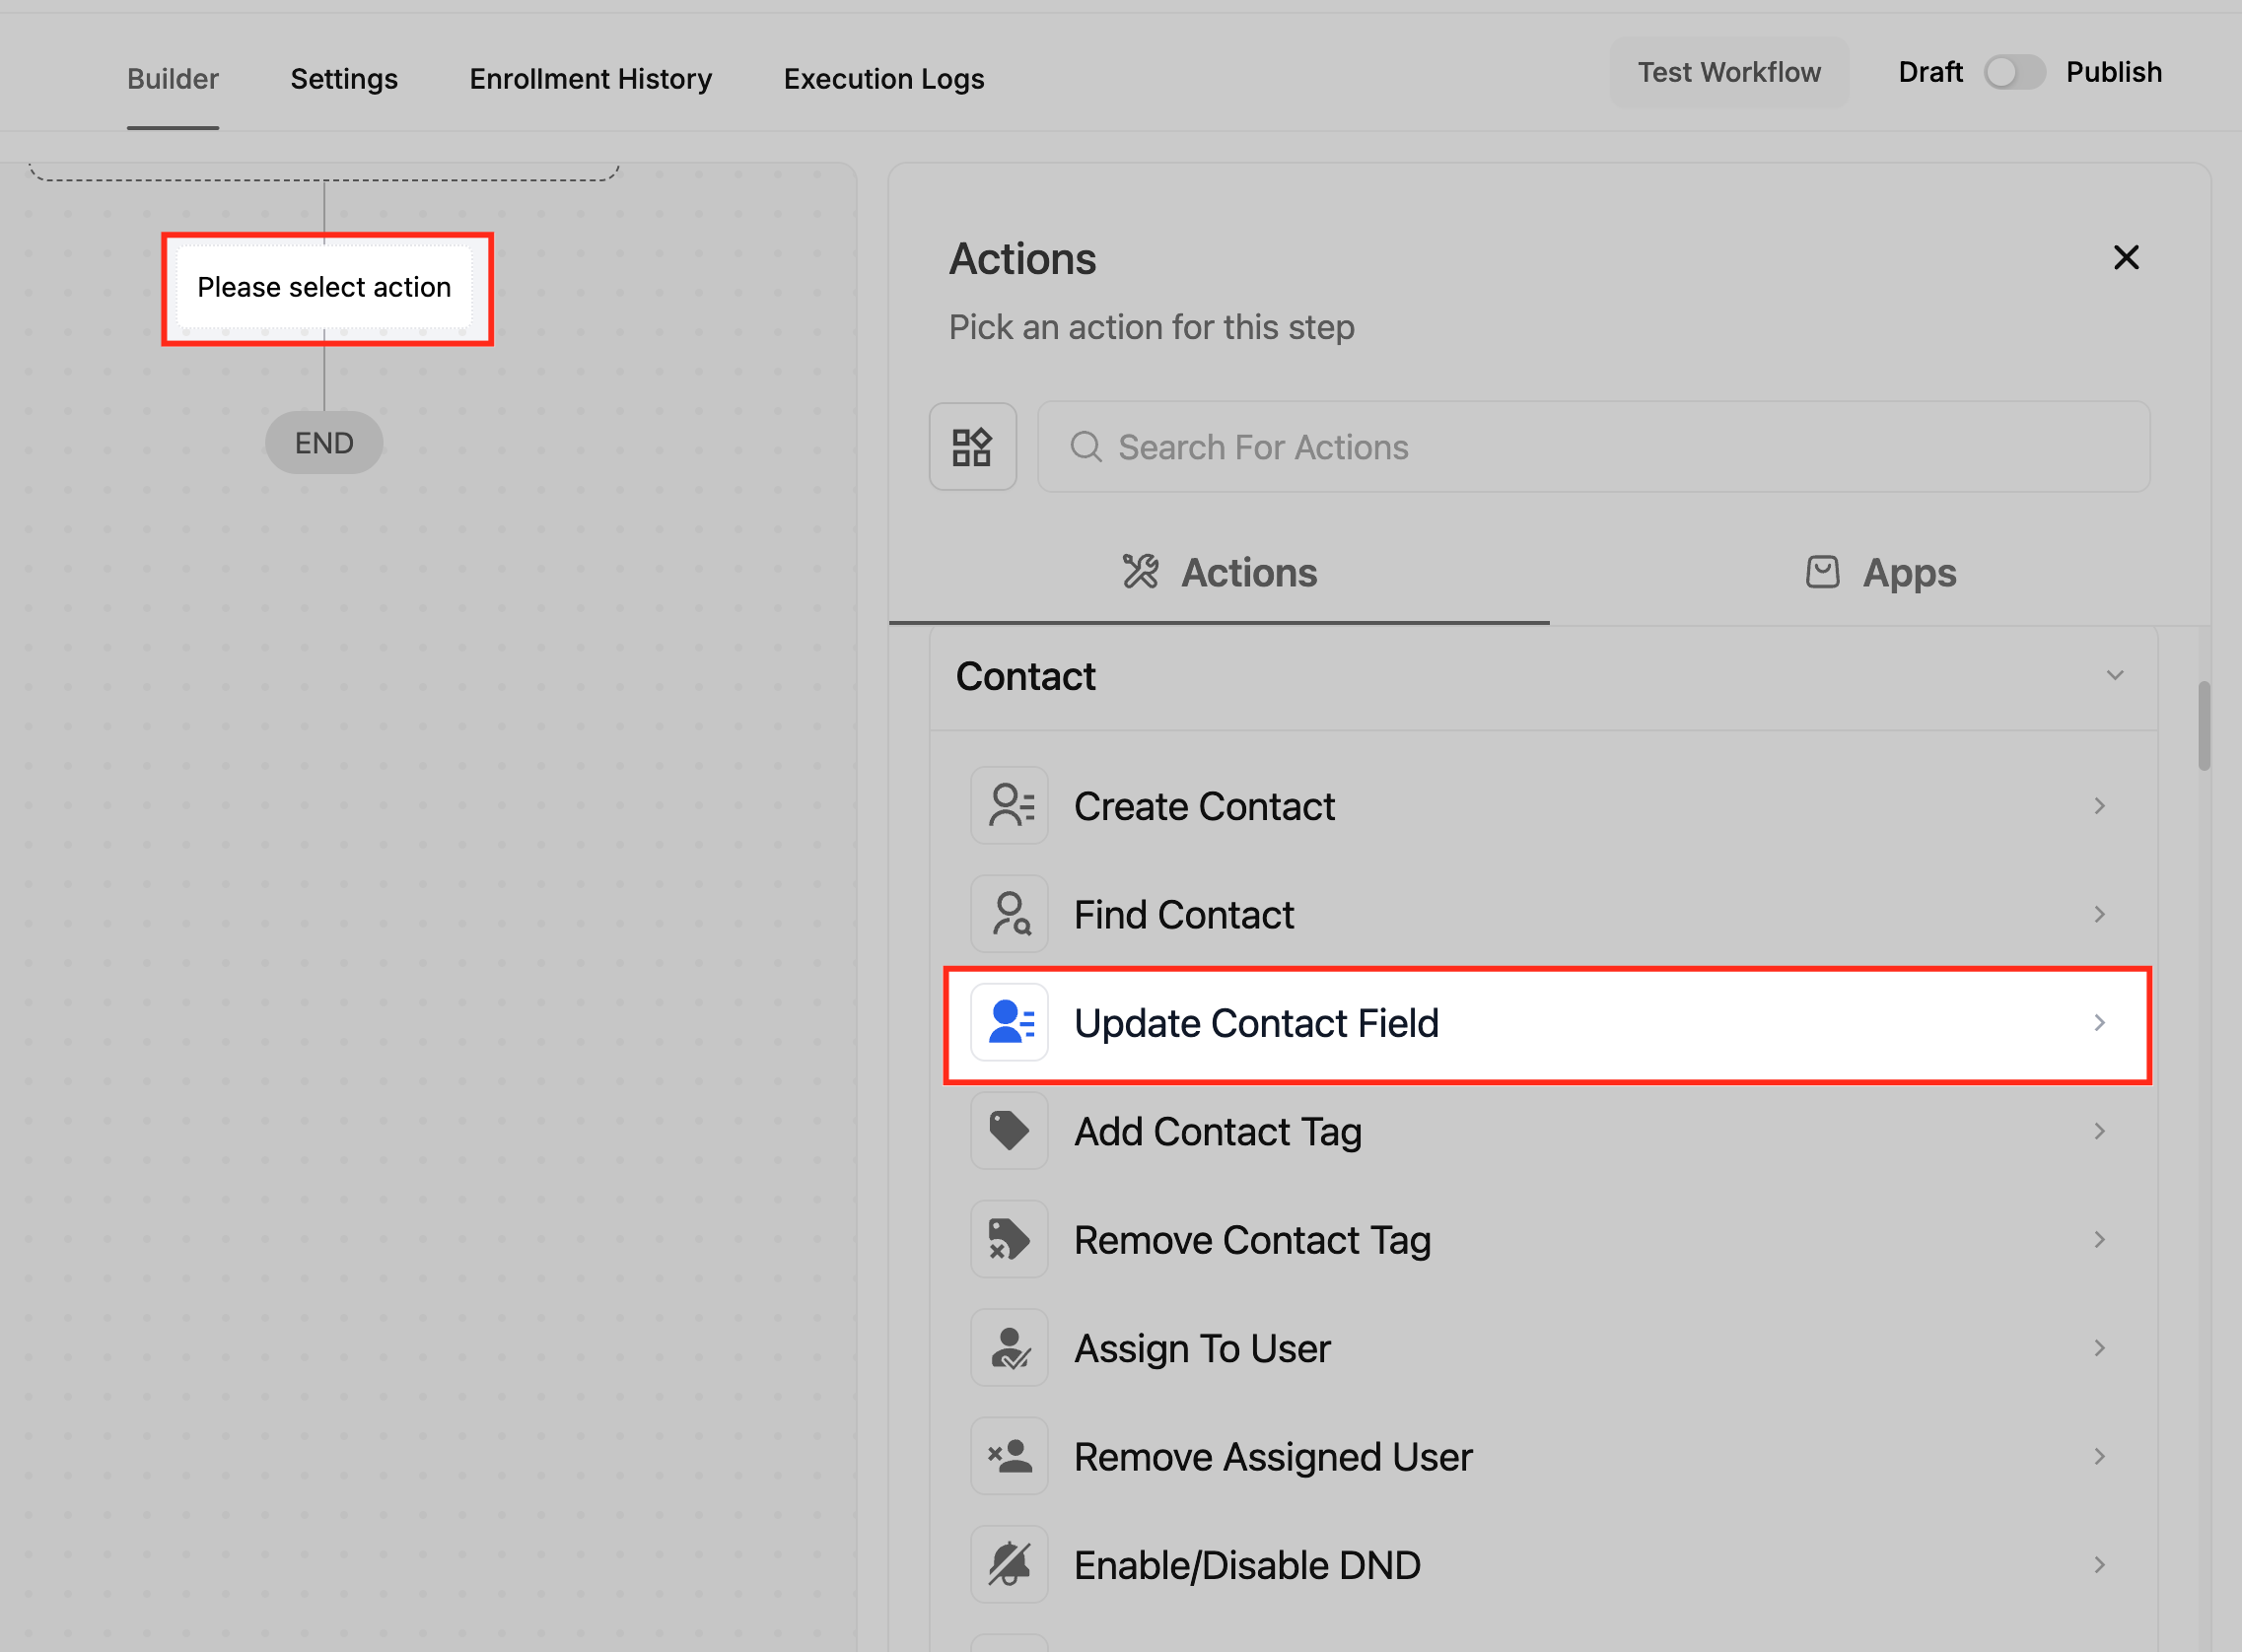Click the Remove Assigned User icon
Screen dimensions: 2242x1652
click(x=1009, y=1456)
